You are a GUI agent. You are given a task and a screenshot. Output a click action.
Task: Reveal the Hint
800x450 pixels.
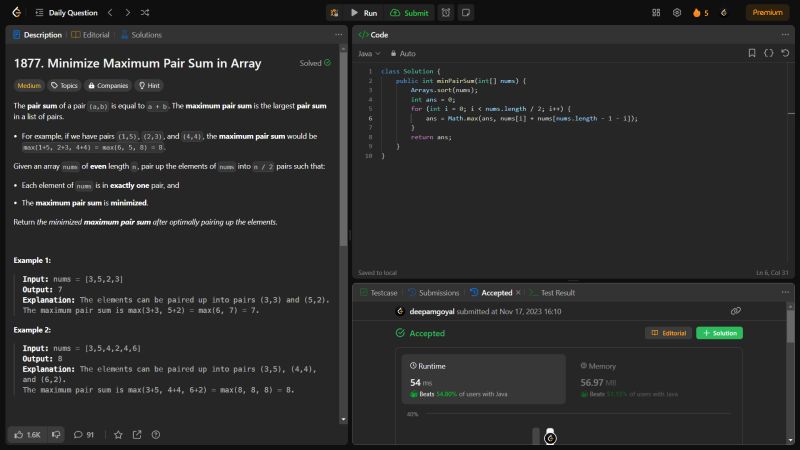149,85
